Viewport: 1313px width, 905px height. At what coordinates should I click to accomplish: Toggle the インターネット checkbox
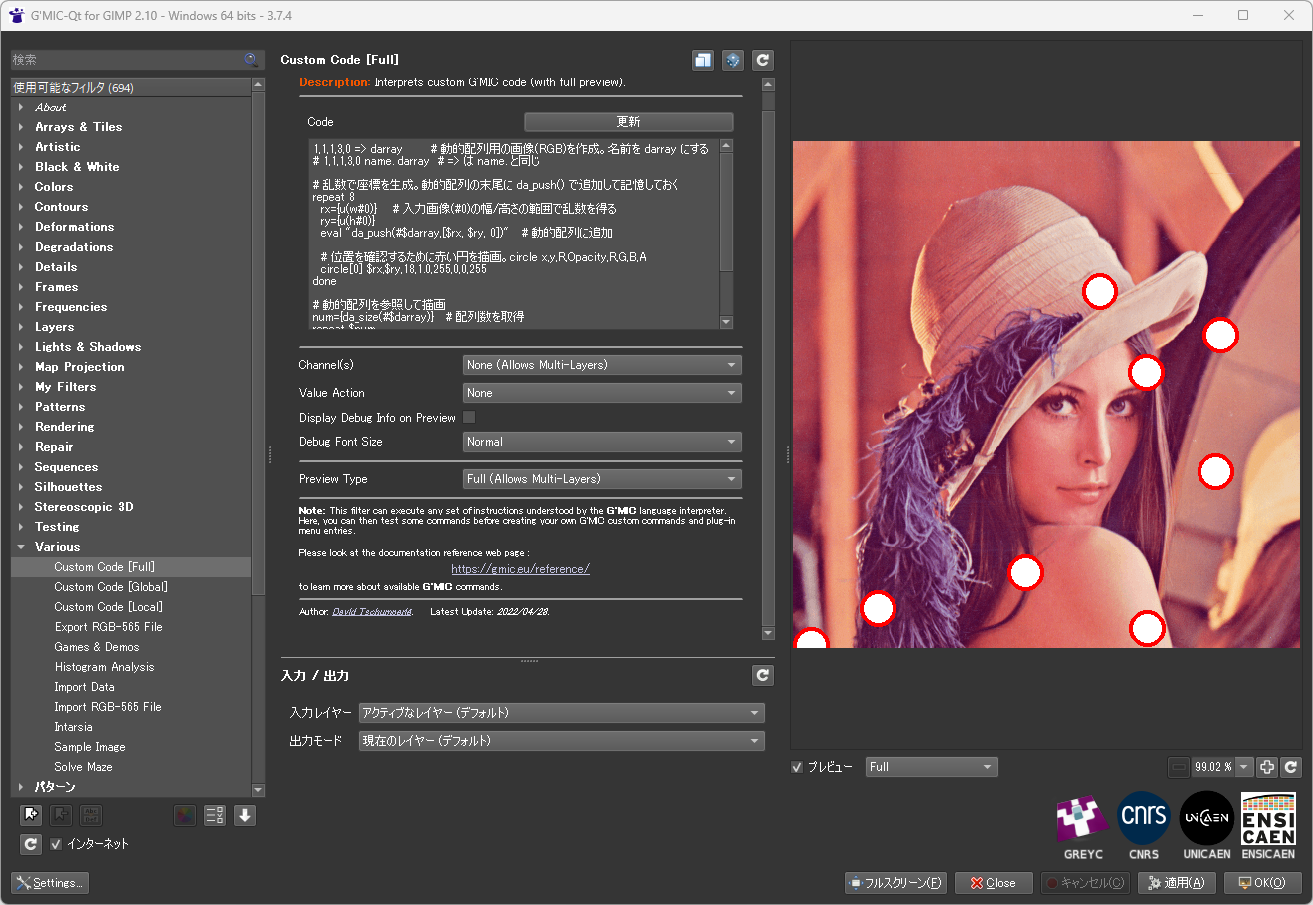click(x=56, y=844)
